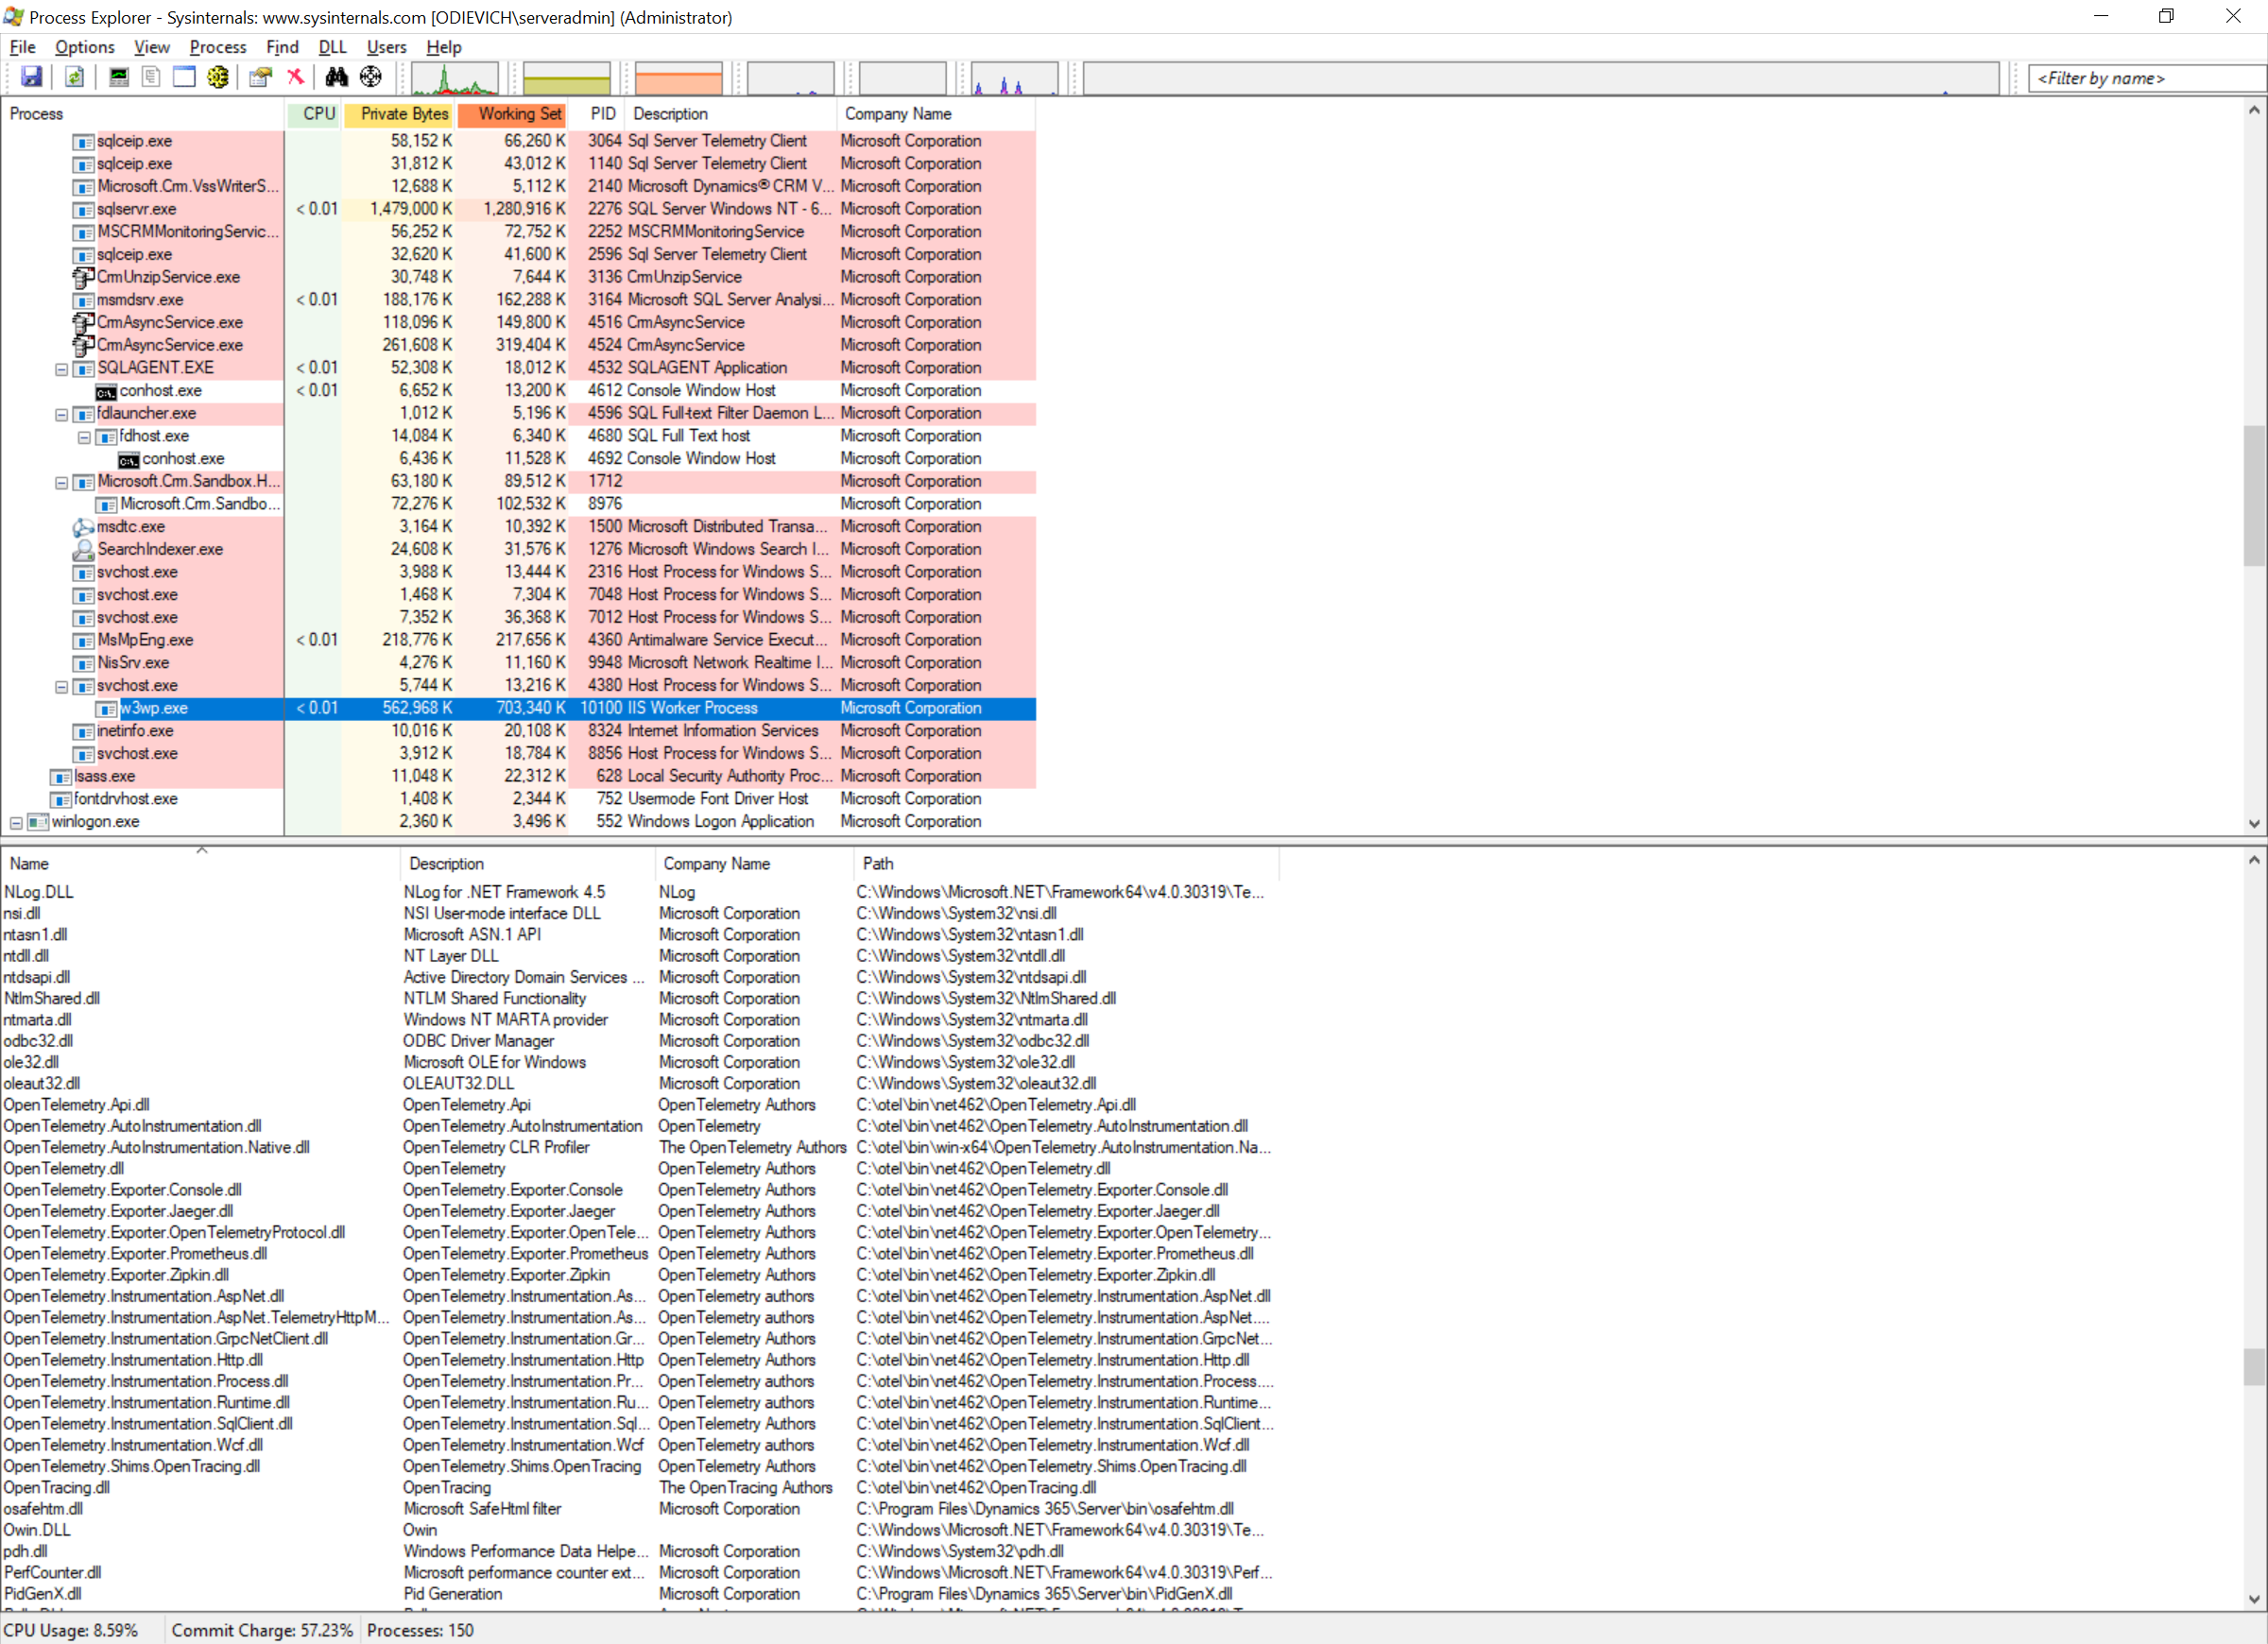Collapse the fdlauncher.exe process branch
Viewport: 2268px width, 1644px height.
[61, 413]
